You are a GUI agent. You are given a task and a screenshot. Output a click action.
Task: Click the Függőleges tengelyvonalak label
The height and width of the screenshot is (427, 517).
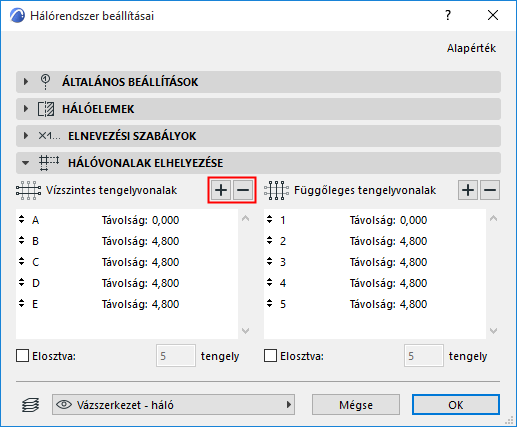365,190
